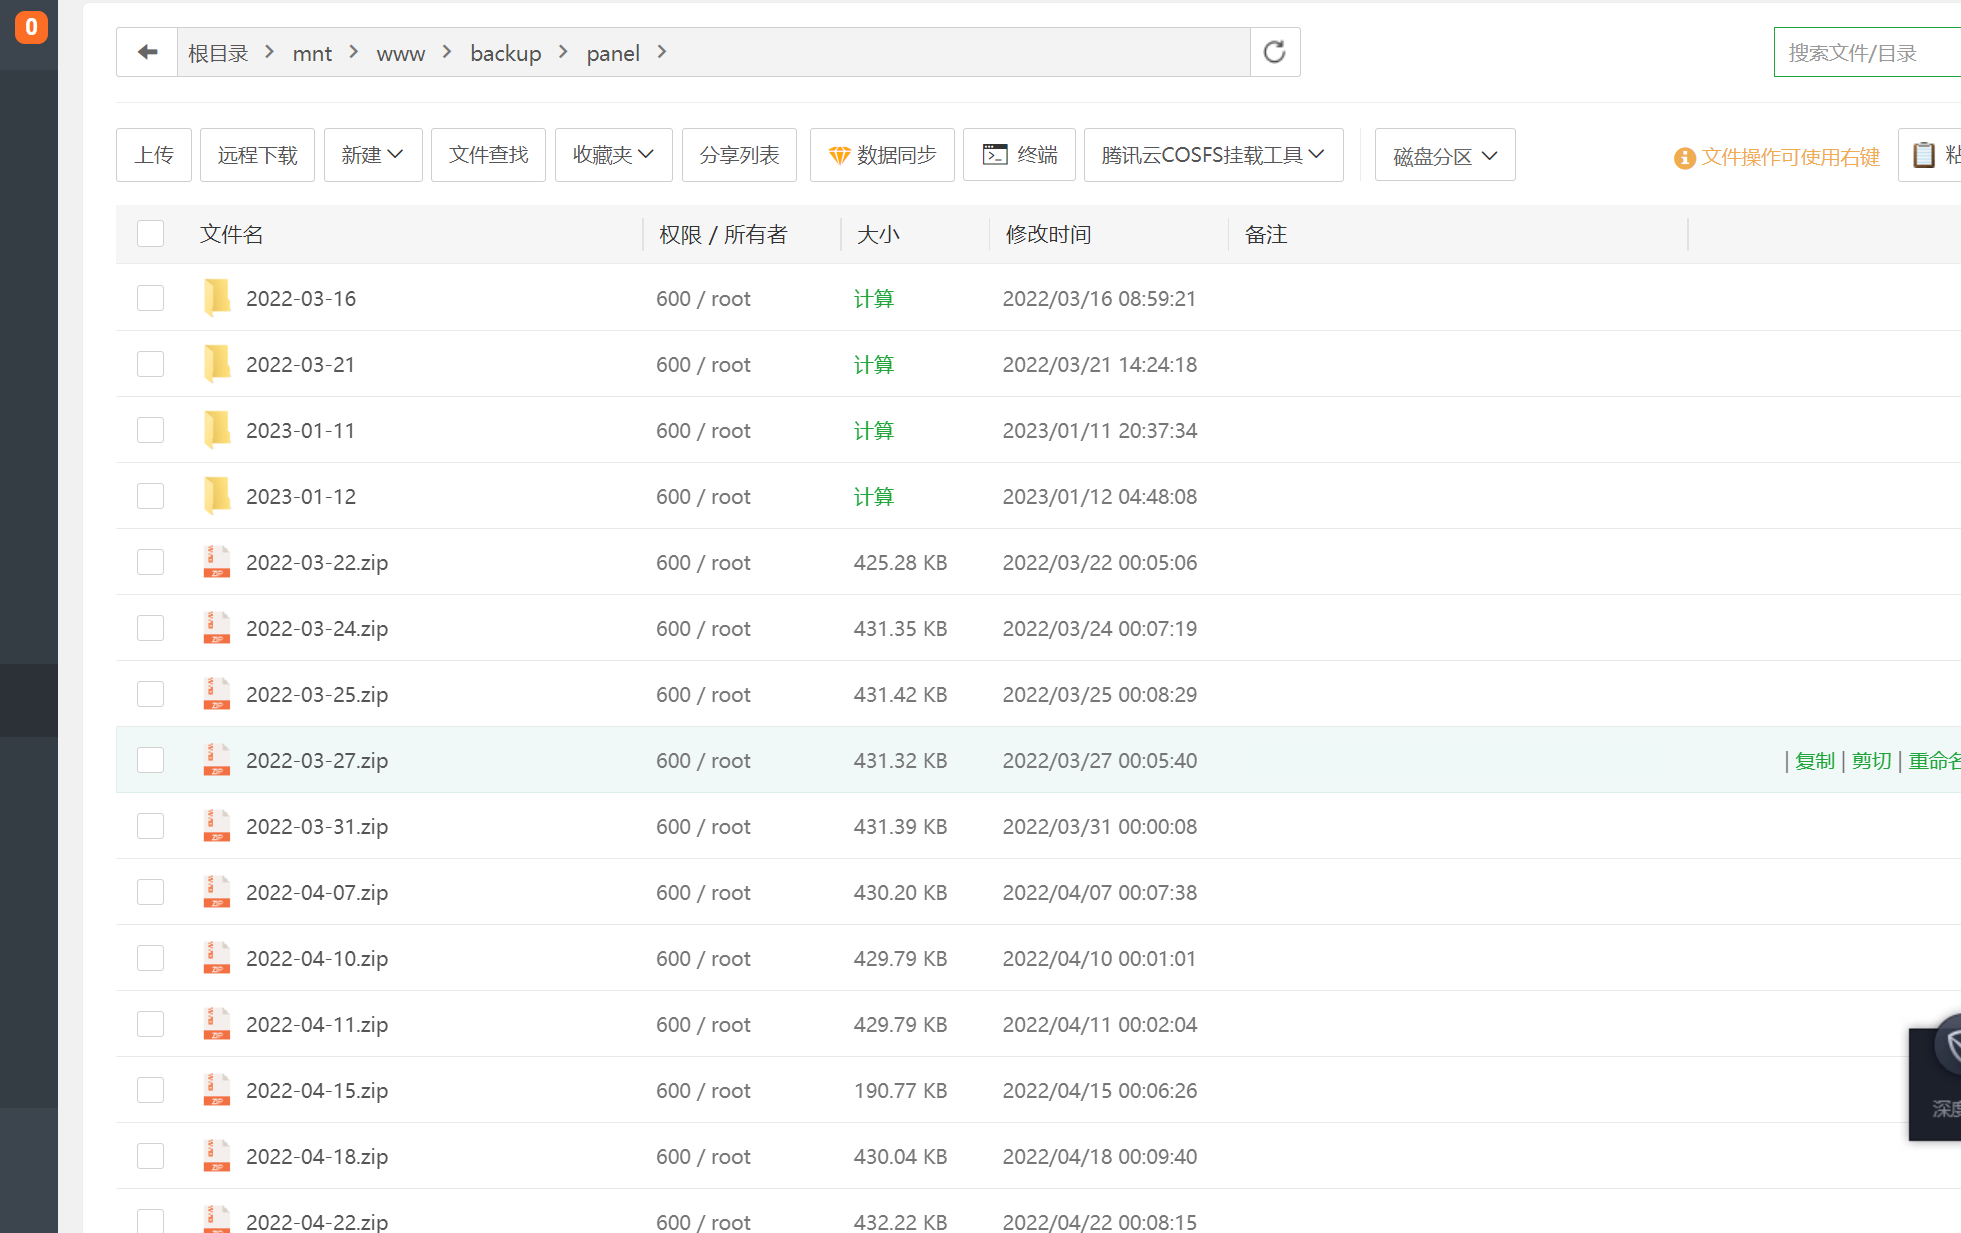Viewport: 1961px width, 1233px height.
Task: Click 复制 on the 2022-03-27.zip row
Action: point(1815,761)
